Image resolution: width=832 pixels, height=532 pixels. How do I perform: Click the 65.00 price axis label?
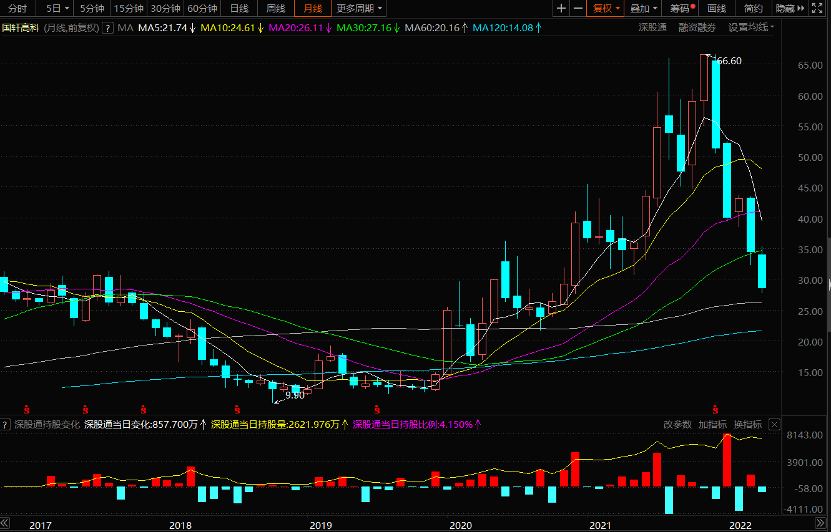[x=810, y=65]
